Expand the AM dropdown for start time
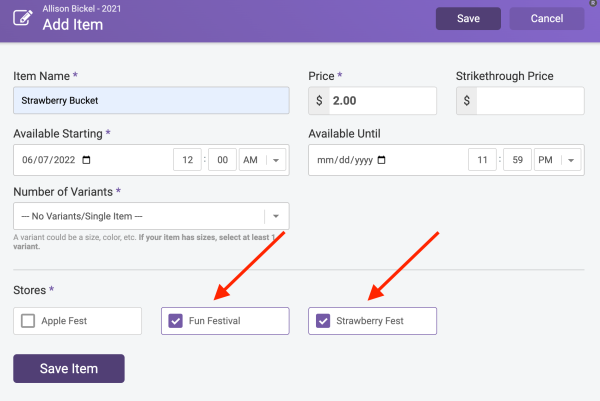 pos(262,160)
